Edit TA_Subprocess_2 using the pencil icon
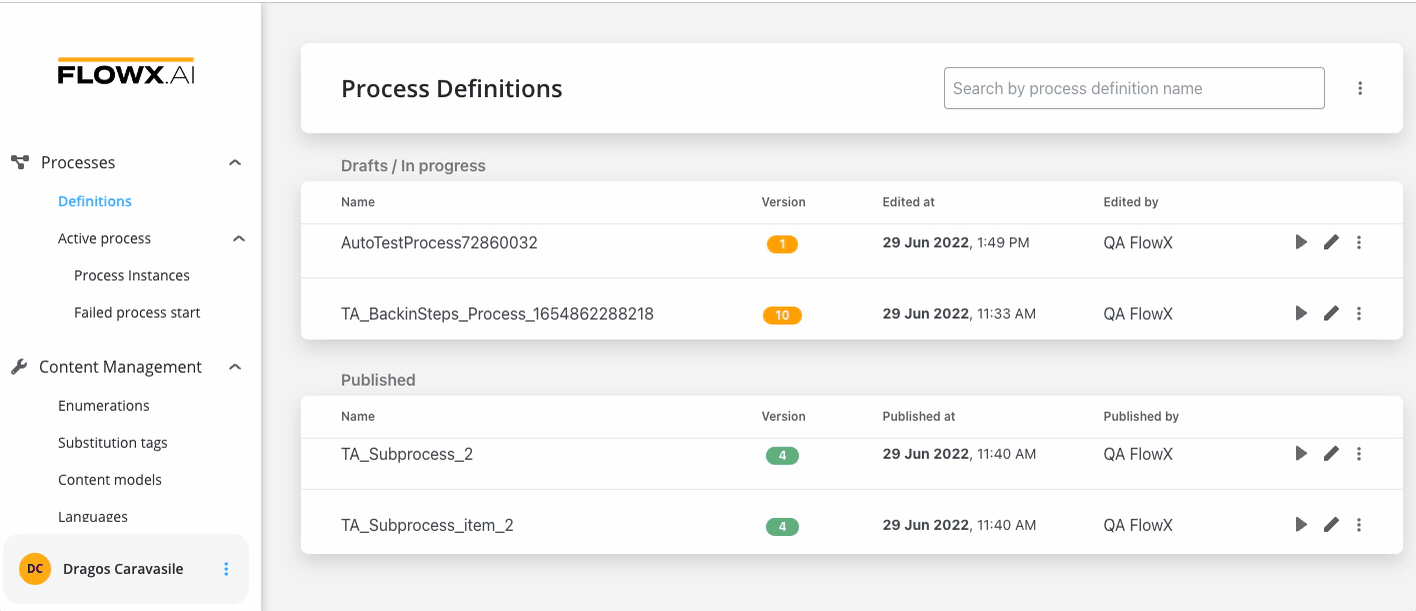Image resolution: width=1416 pixels, height=611 pixels. (x=1331, y=453)
